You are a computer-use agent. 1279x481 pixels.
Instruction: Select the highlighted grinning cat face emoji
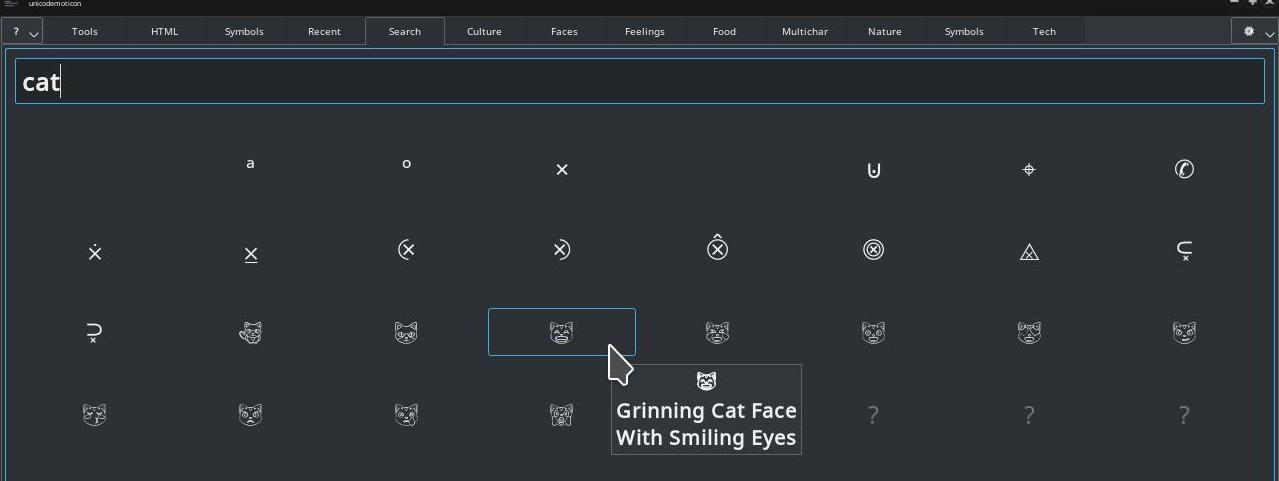(x=562, y=332)
